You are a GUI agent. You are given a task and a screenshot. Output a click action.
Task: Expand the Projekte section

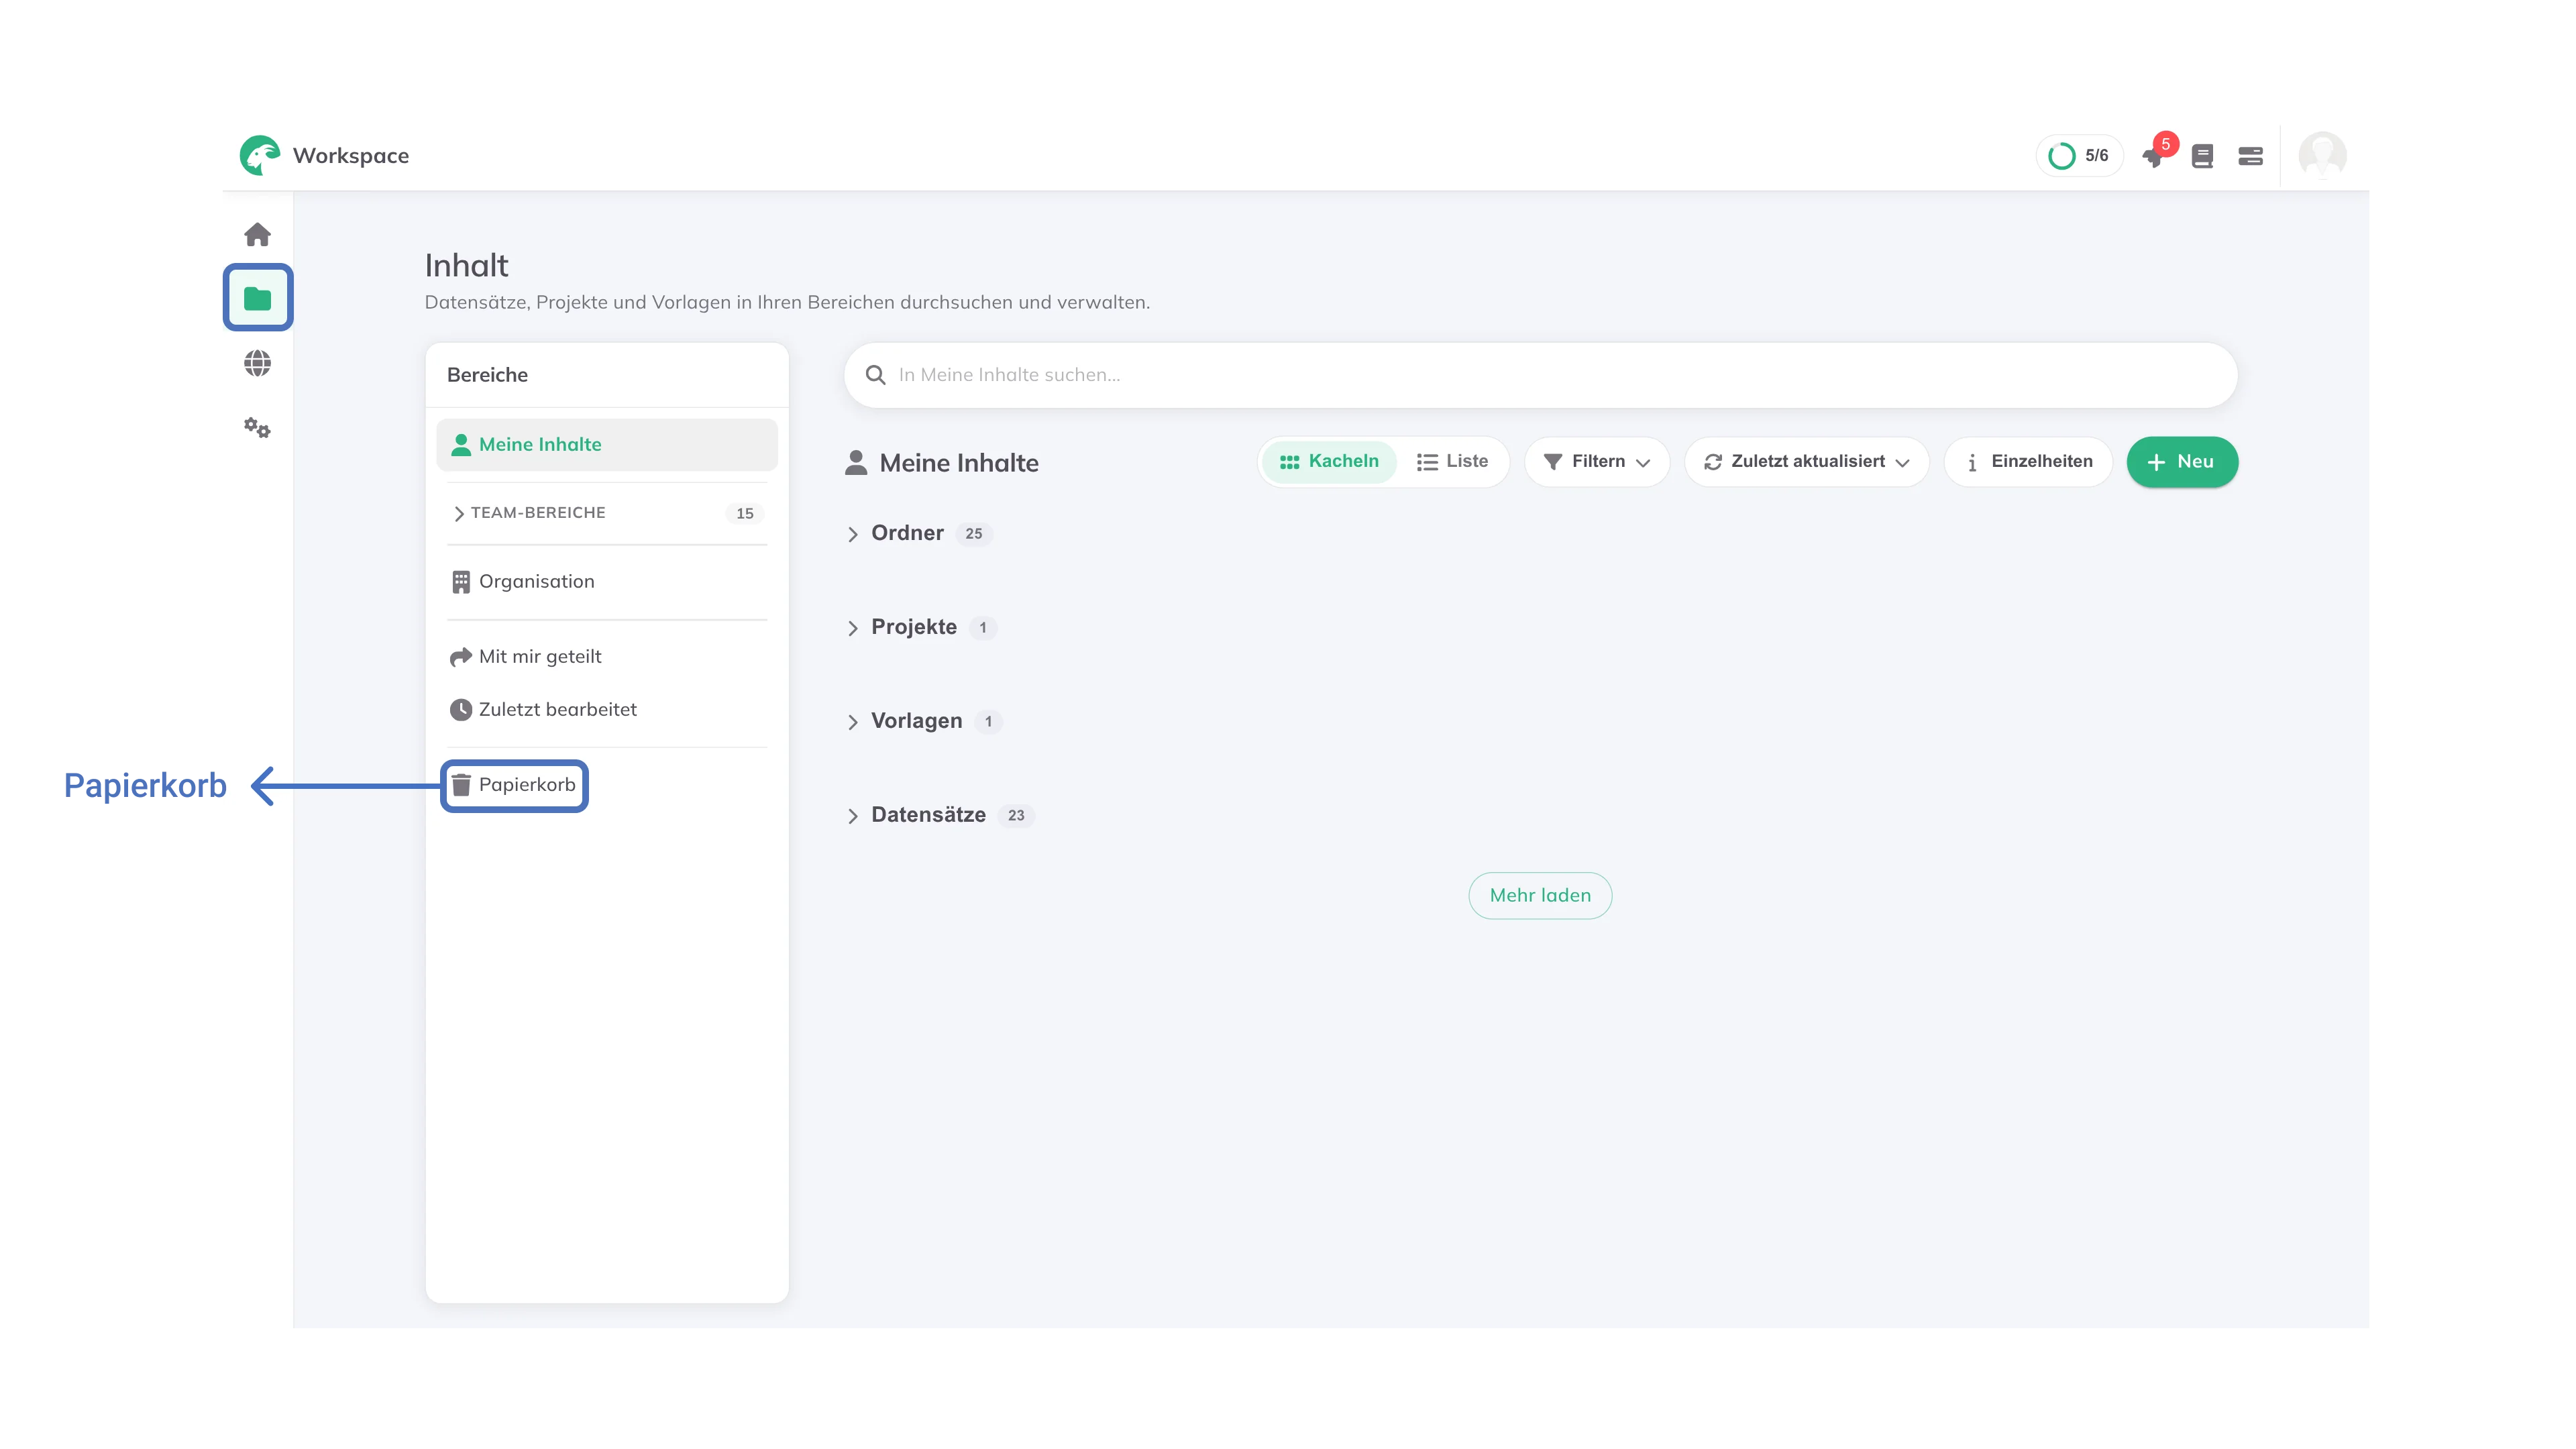click(x=852, y=628)
